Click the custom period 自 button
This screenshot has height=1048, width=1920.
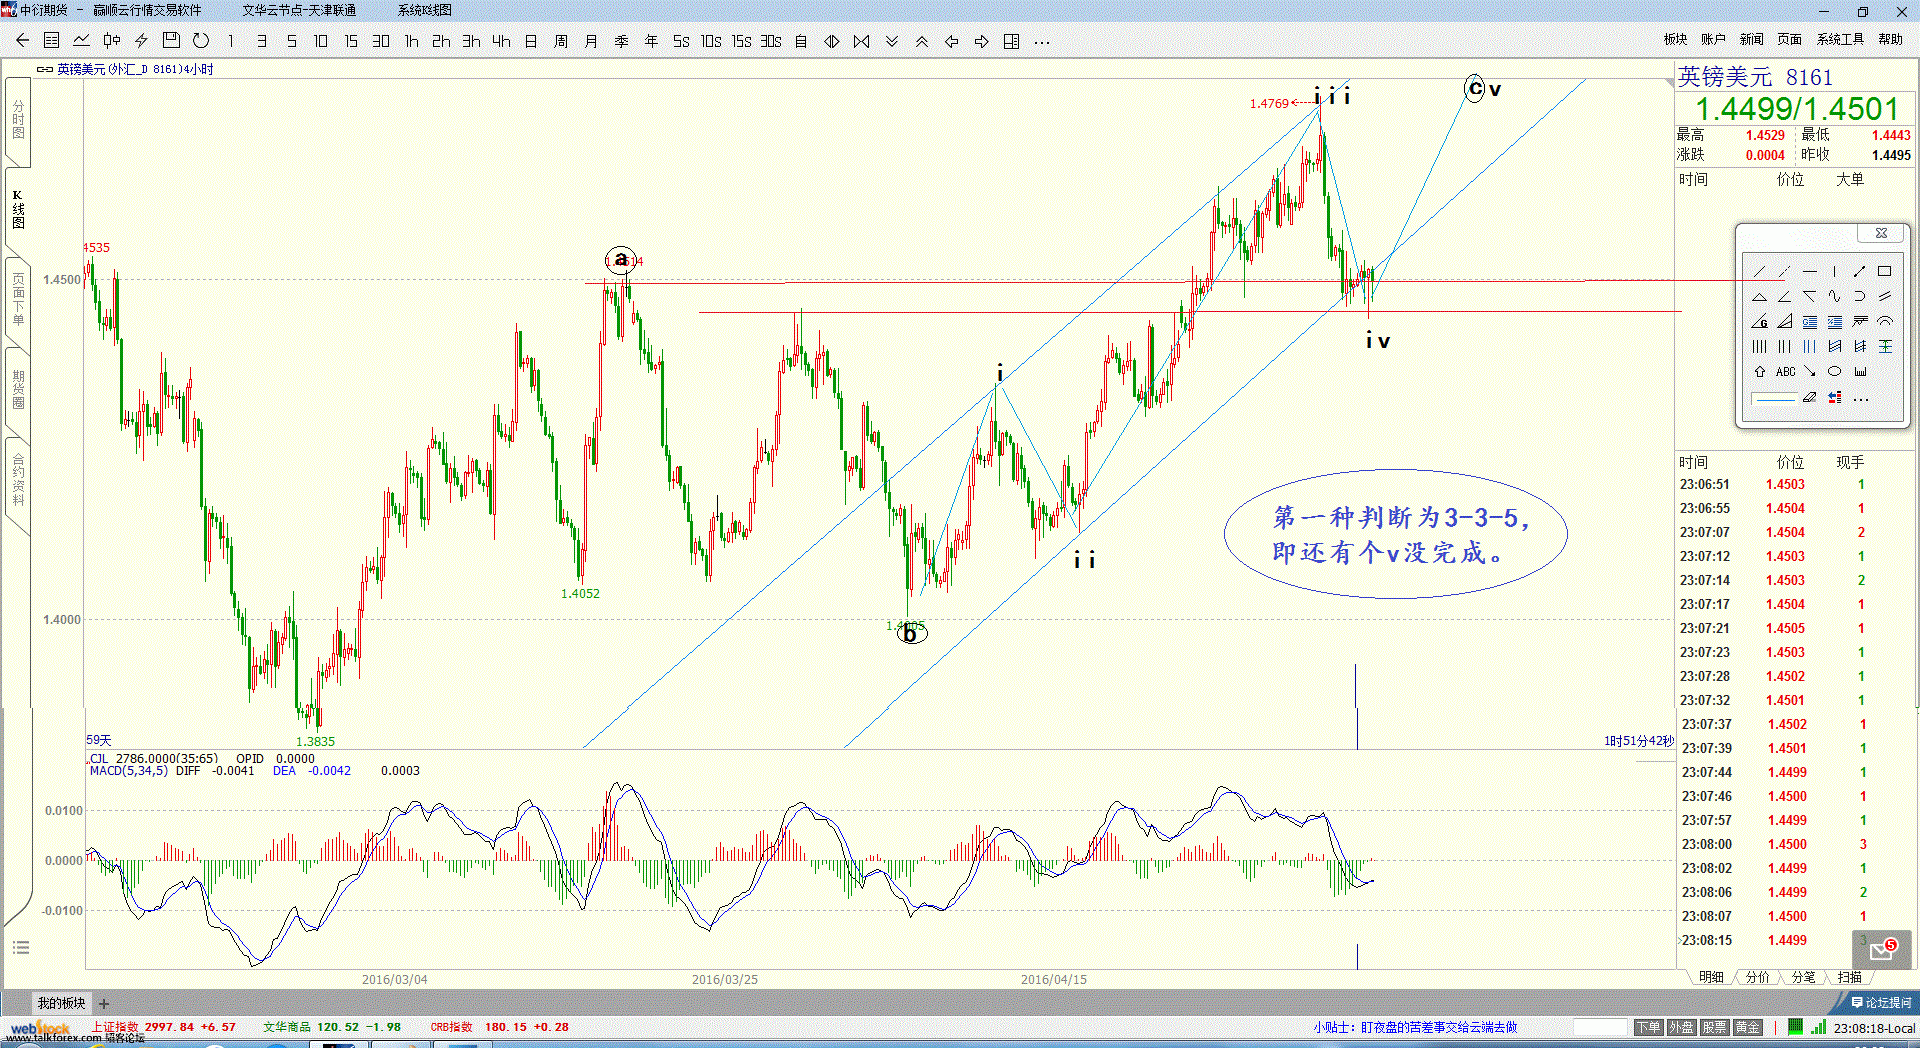[801, 41]
